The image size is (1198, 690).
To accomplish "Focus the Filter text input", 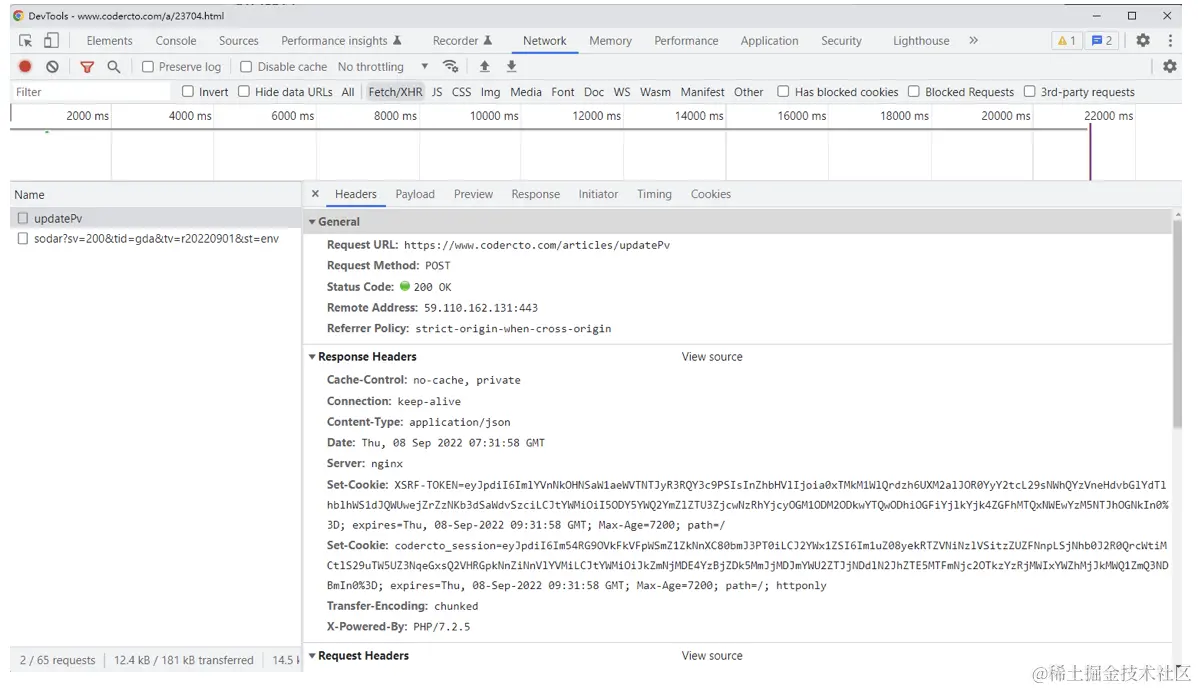I will [91, 92].
